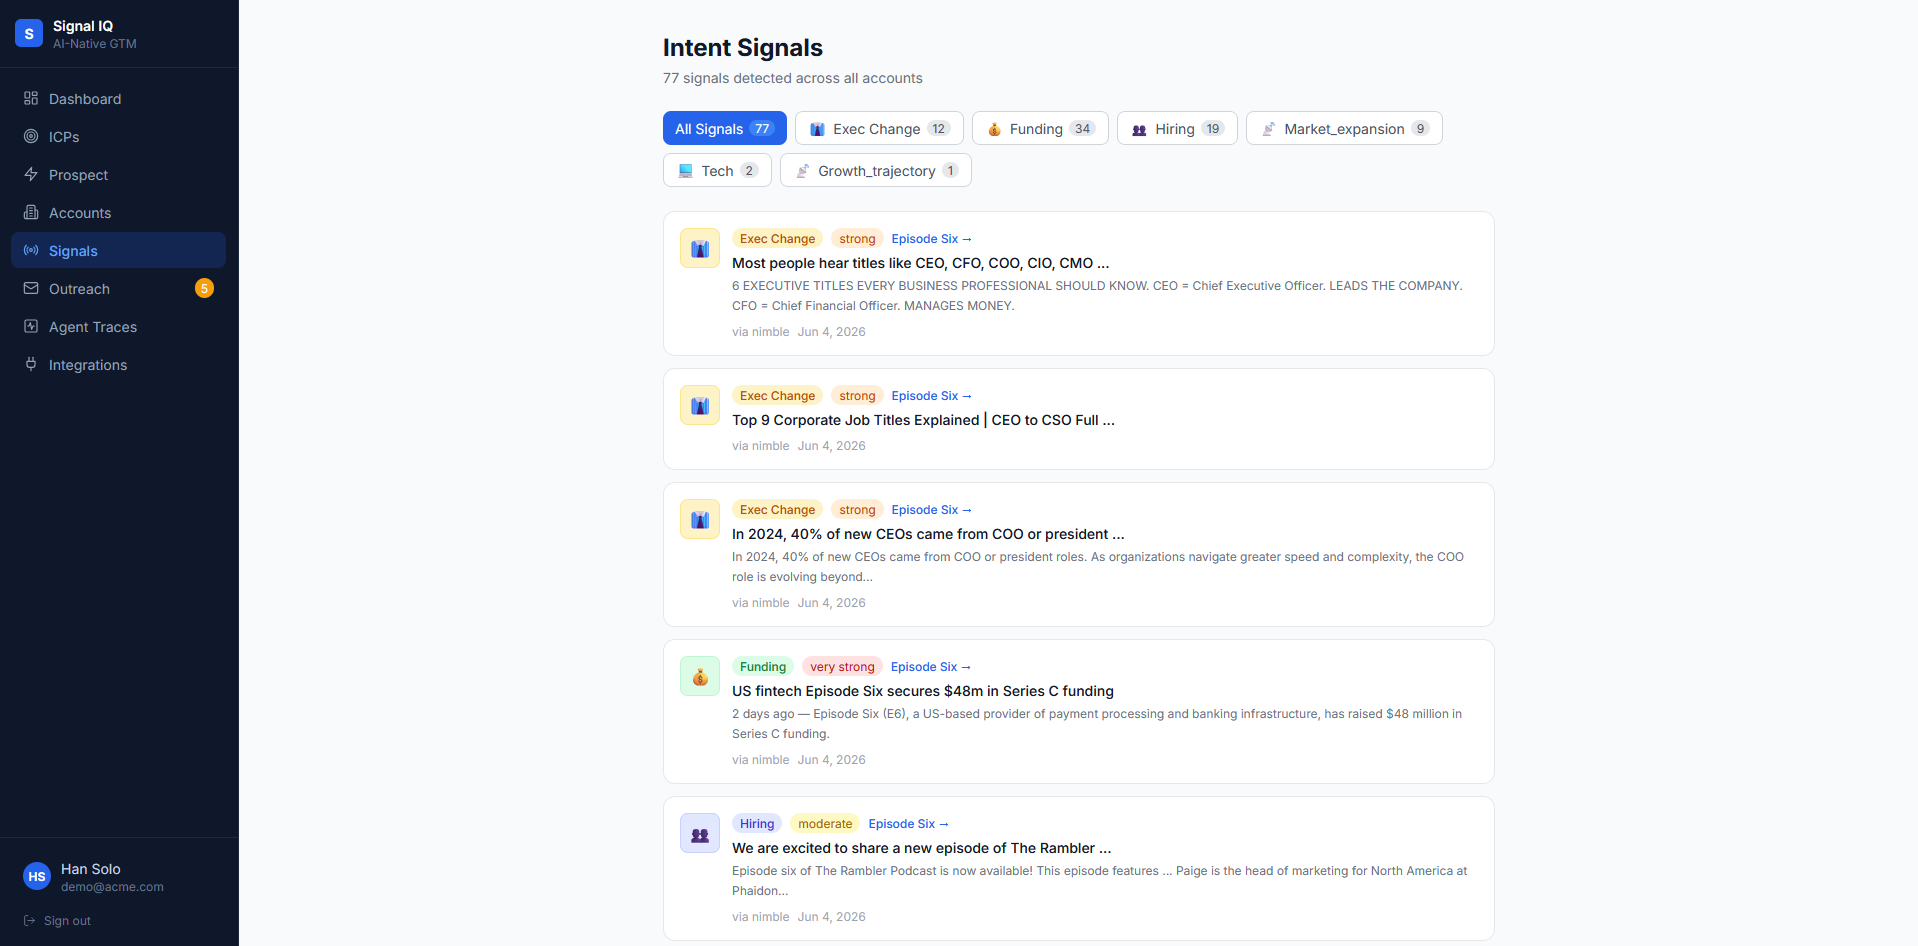This screenshot has height=946, width=1918.
Task: Open Episode Six link on 'Top 9 Corporate' card
Action: pos(931,396)
